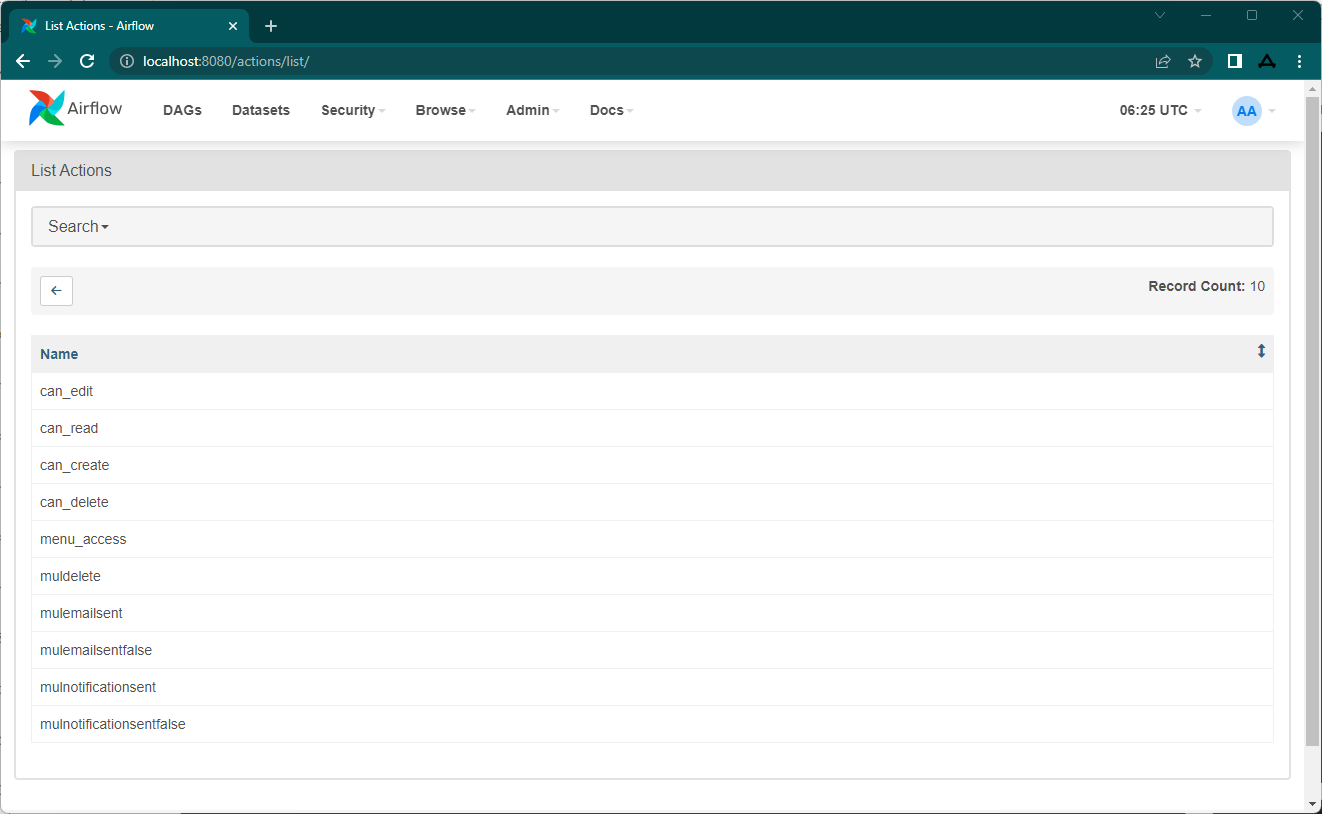Viewport: 1322px width, 814px height.
Task: Open the Browse dropdown menu
Action: click(x=445, y=110)
